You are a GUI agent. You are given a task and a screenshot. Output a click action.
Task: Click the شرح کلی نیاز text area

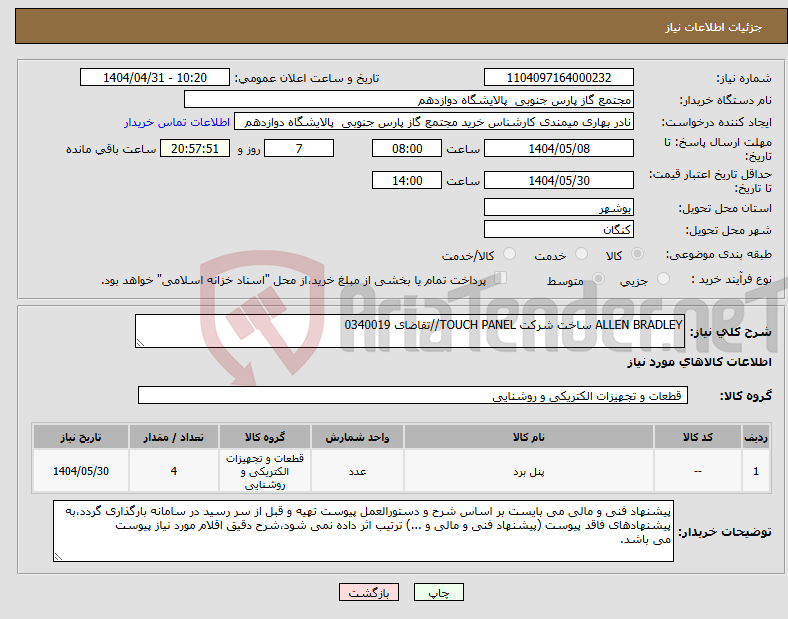coord(410,331)
